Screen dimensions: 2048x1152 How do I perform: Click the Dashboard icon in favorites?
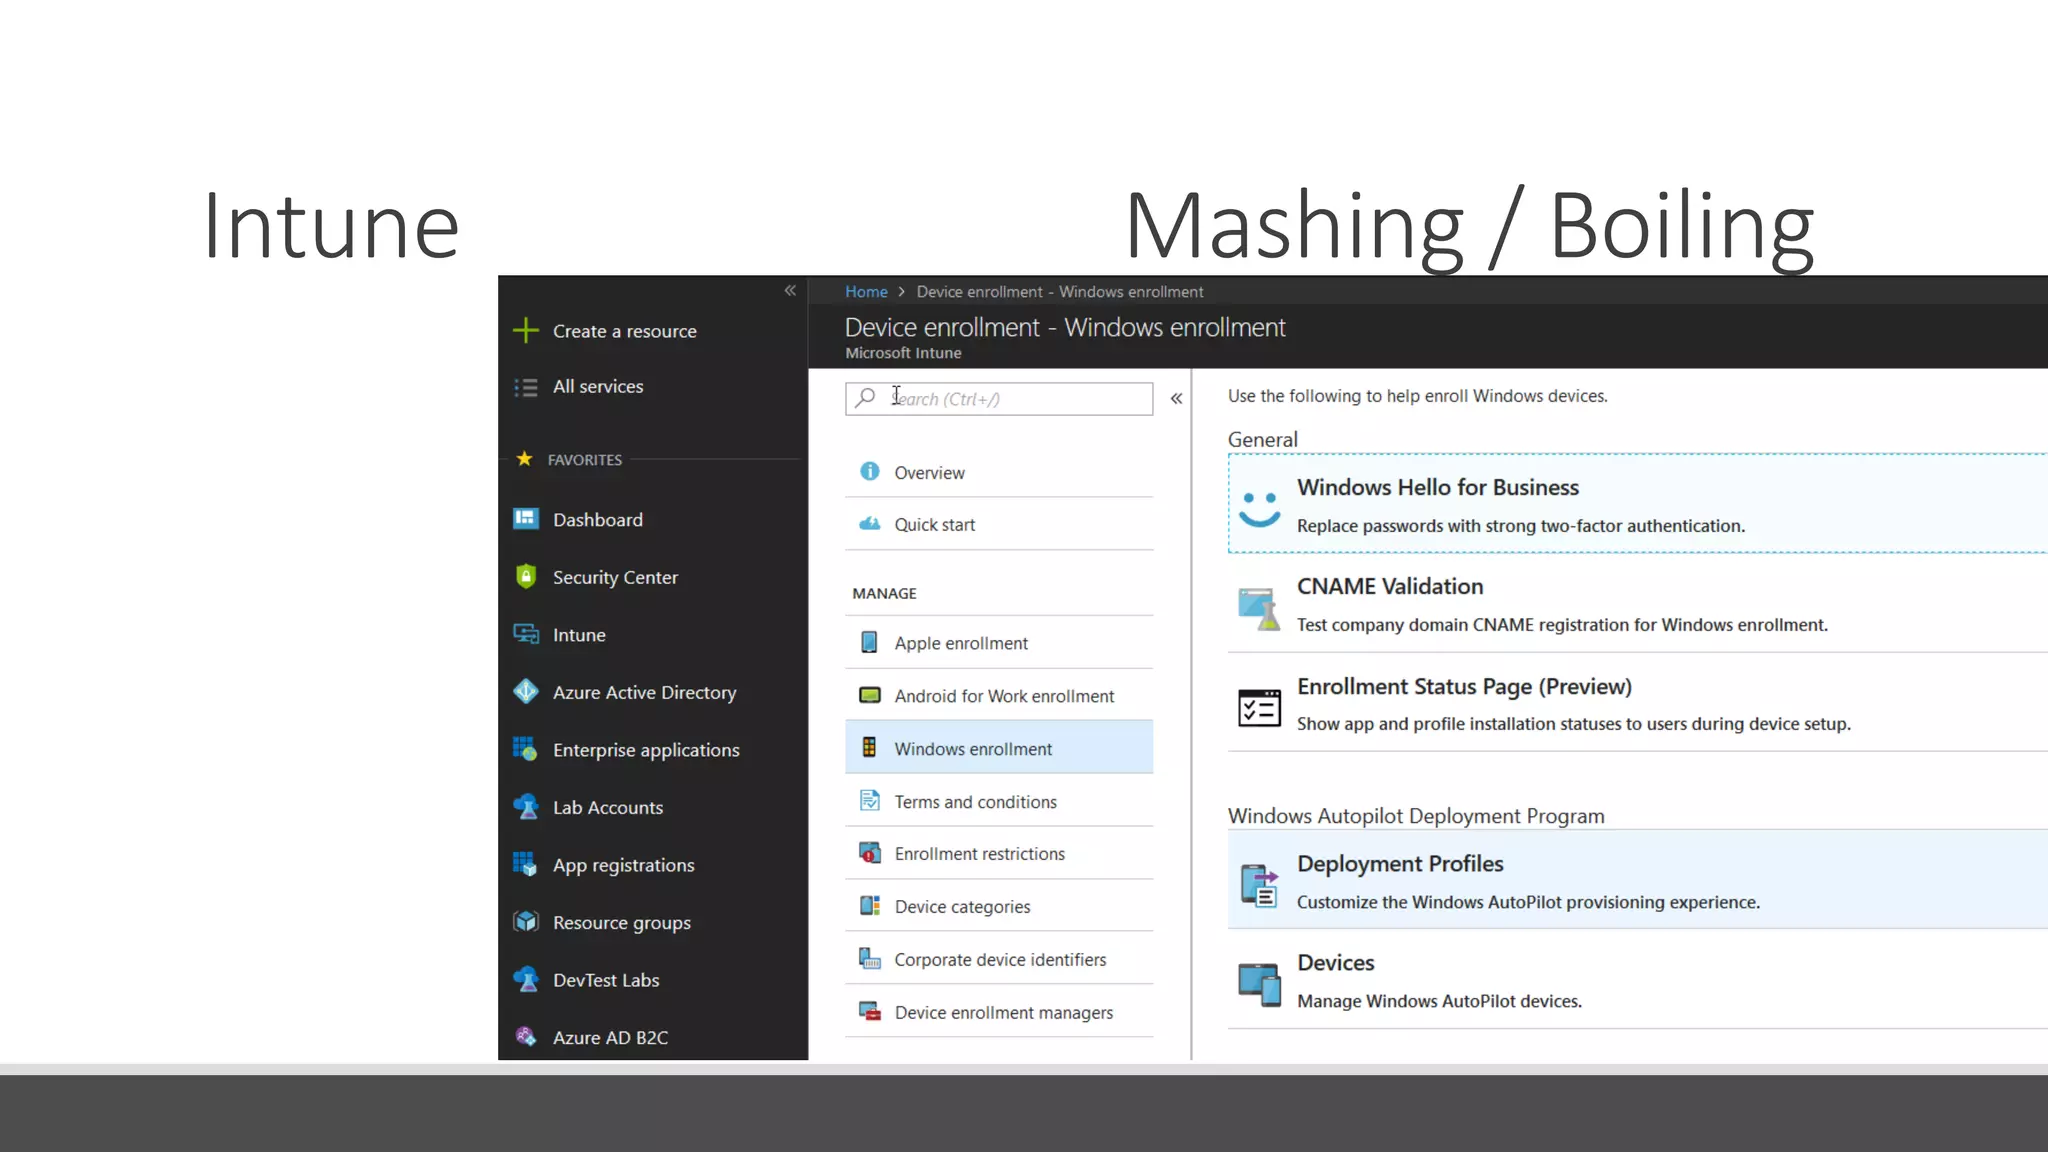pos(526,518)
